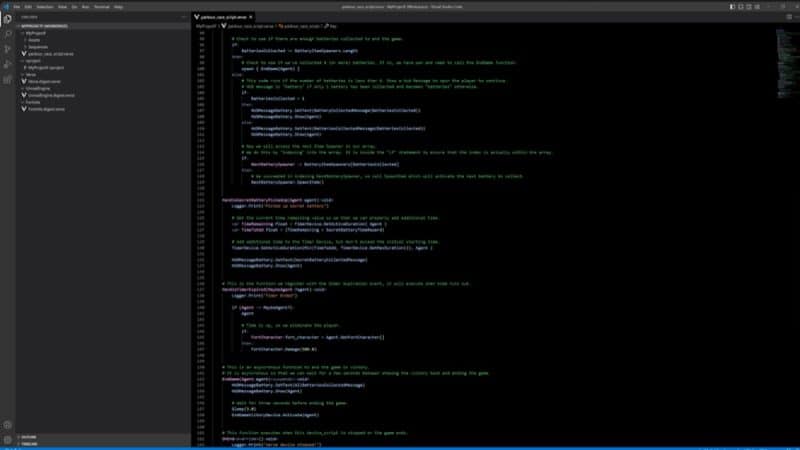Open the Fortnite.digest.verse file
Screen dimensions: 800x450
103,109
